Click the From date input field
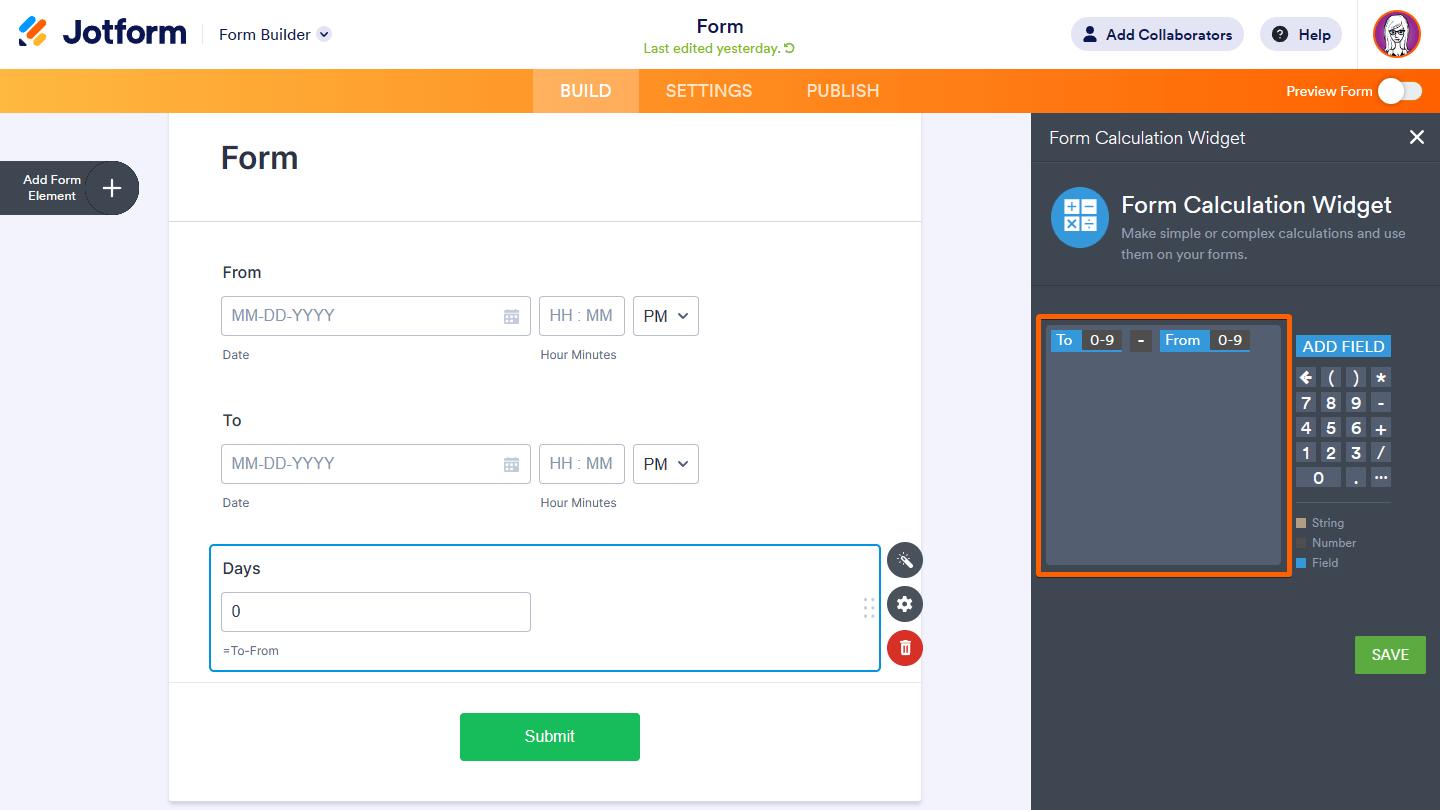The width and height of the screenshot is (1440, 810). (376, 316)
